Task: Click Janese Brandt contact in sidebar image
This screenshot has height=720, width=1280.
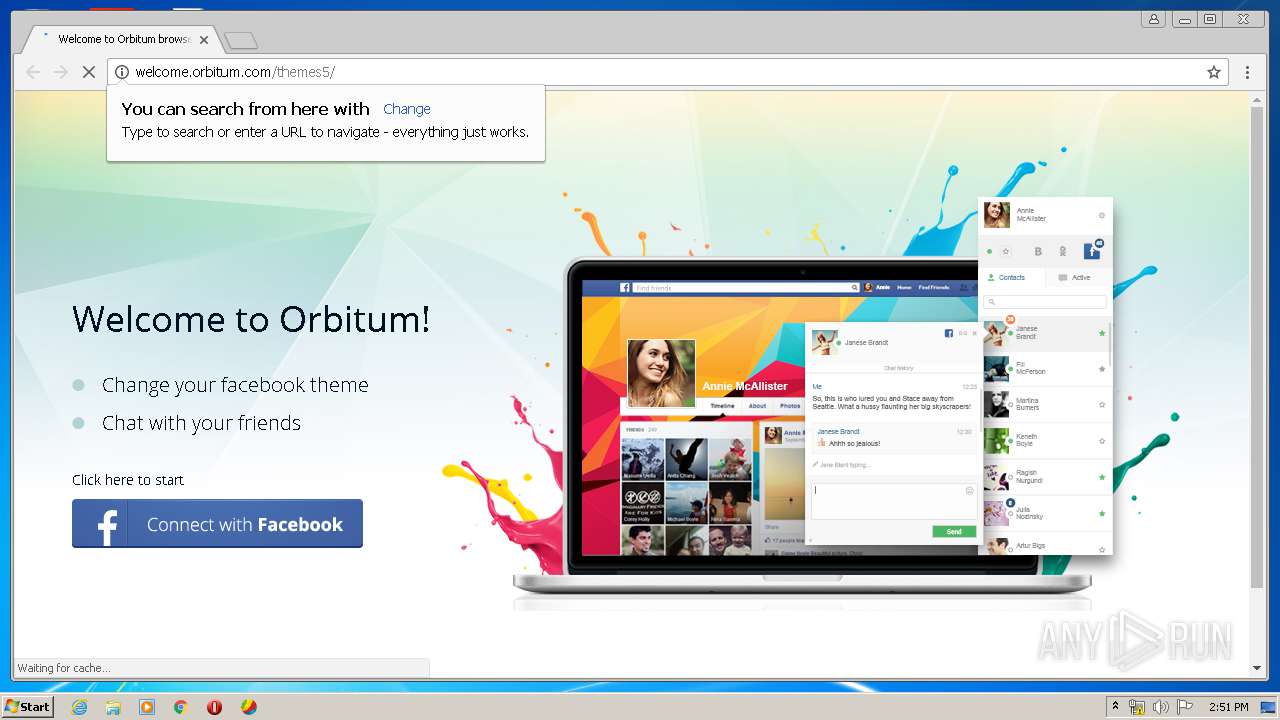Action: (1045, 333)
